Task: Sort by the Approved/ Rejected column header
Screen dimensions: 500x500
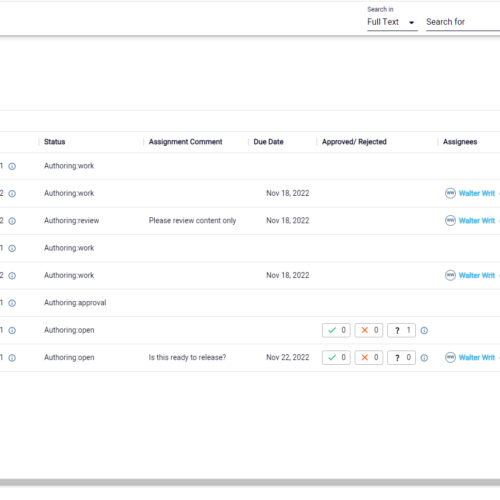Action: 354,142
